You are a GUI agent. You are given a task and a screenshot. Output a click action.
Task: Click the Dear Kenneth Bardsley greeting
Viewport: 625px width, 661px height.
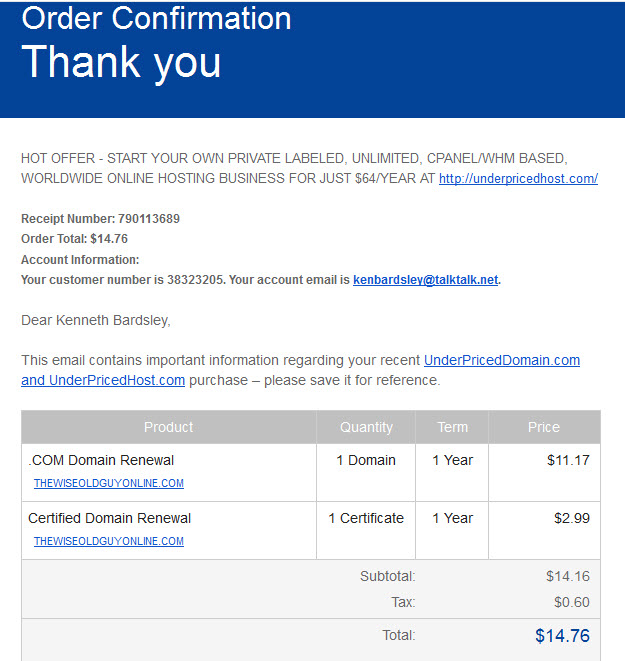(96, 320)
